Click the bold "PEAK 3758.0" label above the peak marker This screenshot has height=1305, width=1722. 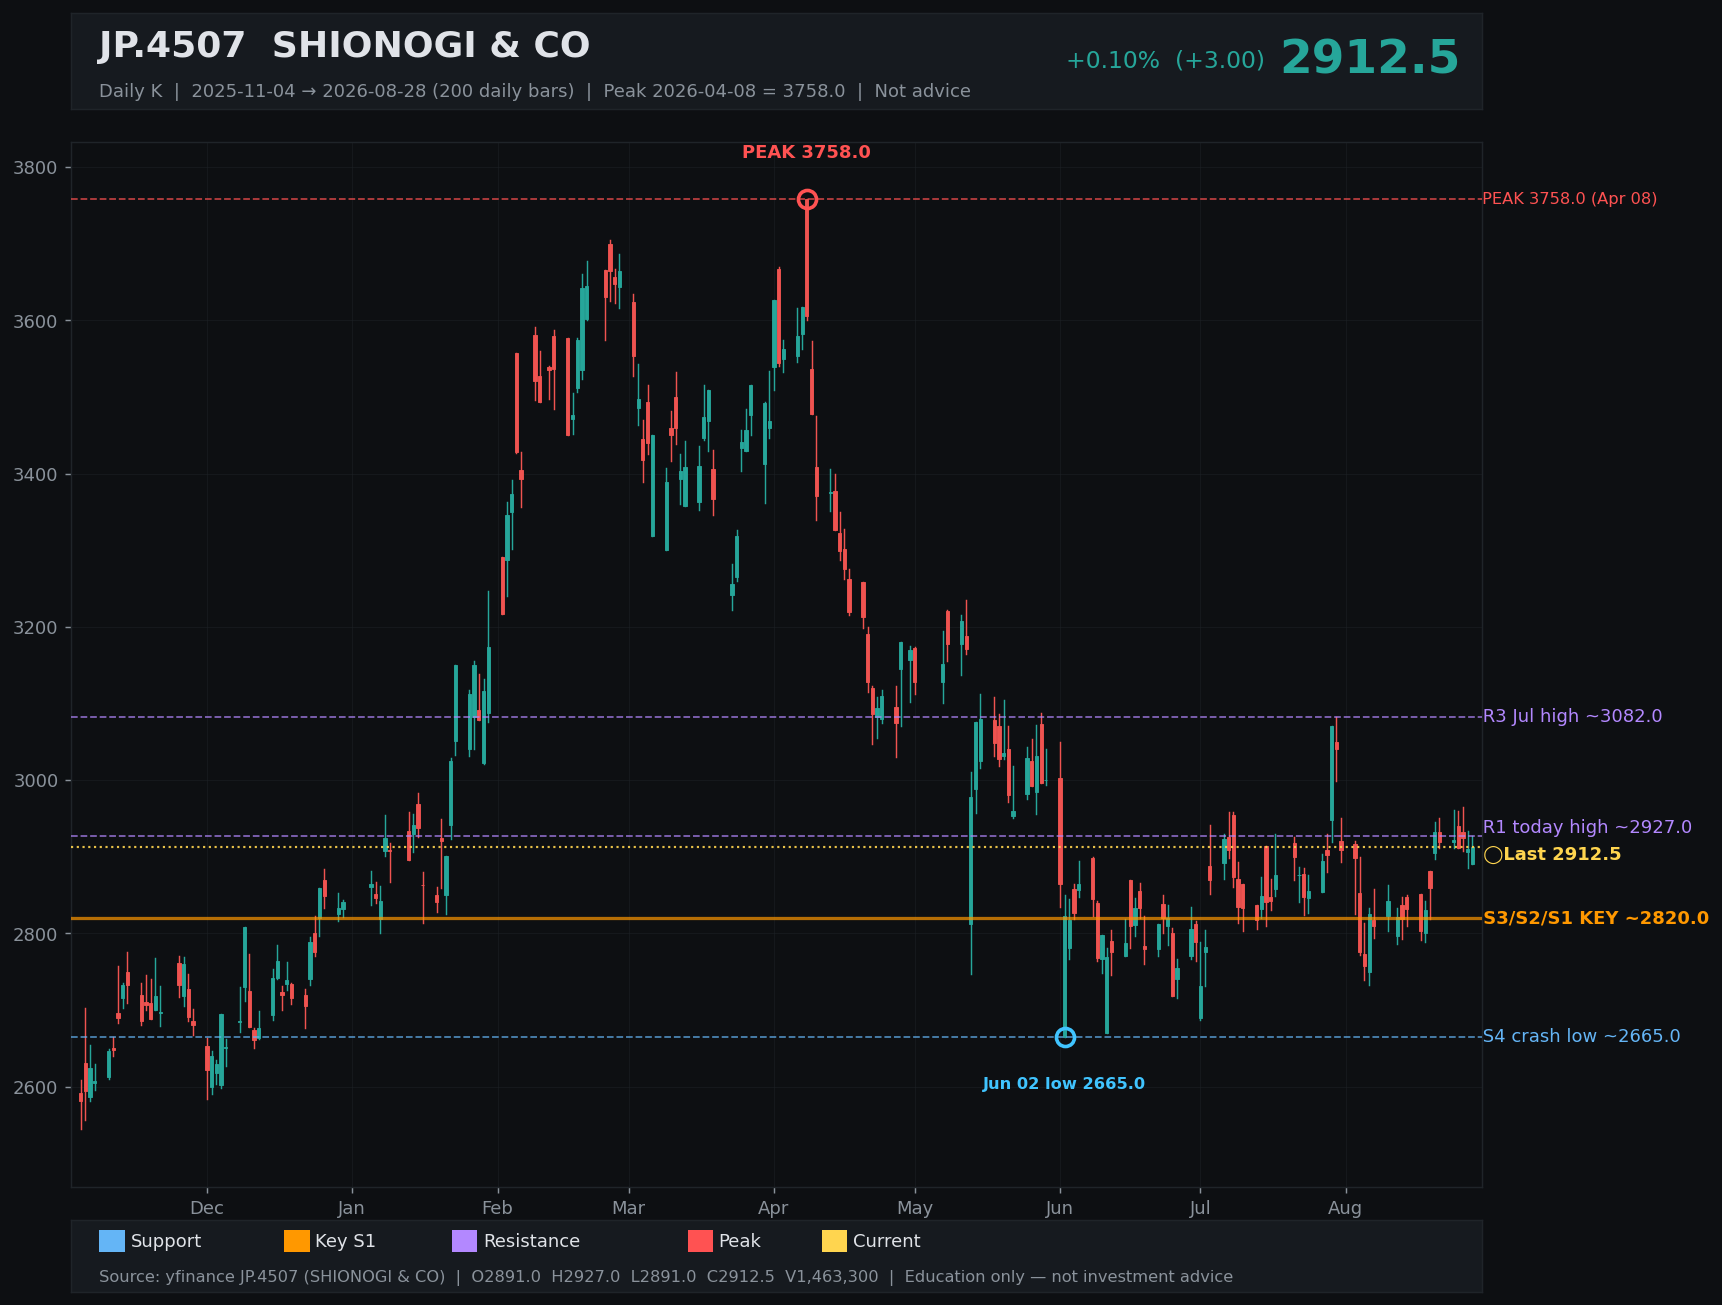pyautogui.click(x=806, y=152)
